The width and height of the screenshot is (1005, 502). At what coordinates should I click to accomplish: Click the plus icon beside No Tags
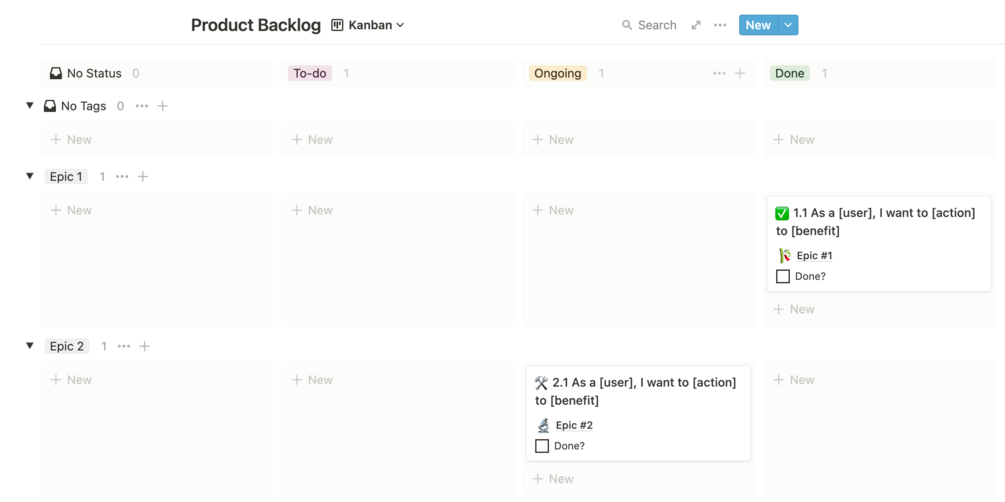(163, 106)
